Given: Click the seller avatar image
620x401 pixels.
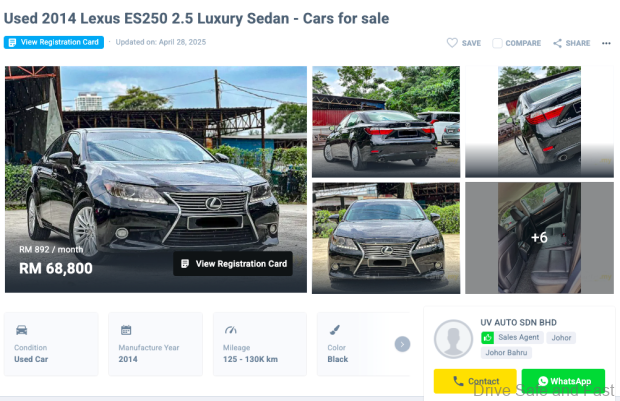Looking at the screenshot, I should (453, 339).
